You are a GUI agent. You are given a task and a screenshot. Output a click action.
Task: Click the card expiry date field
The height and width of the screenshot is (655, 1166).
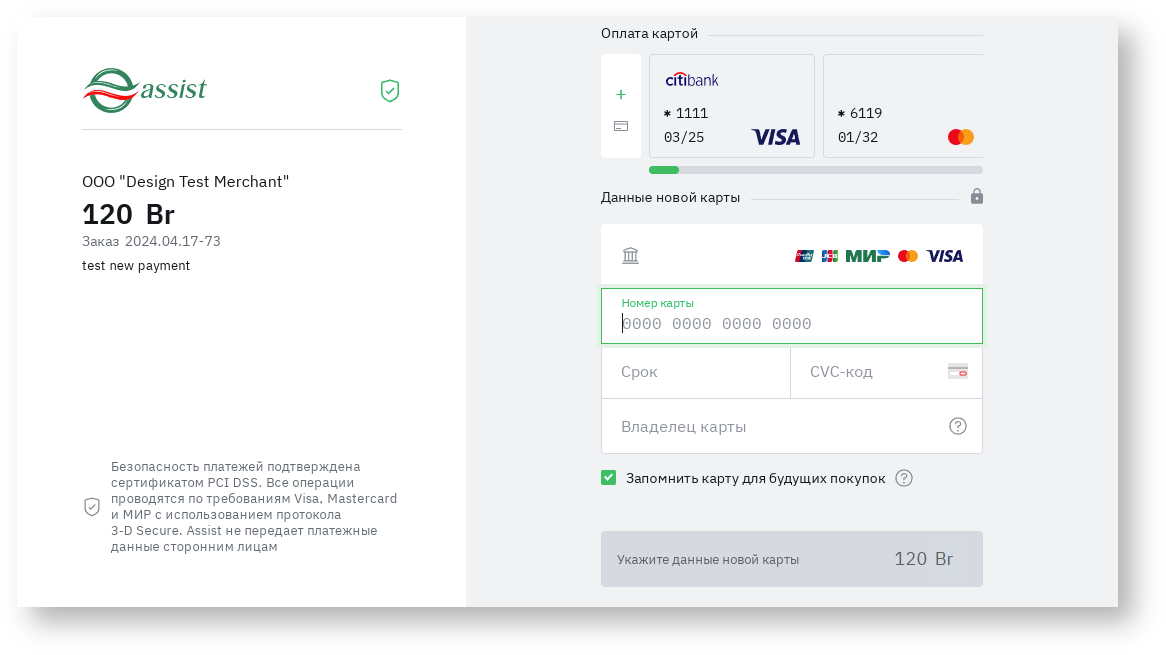coord(696,372)
